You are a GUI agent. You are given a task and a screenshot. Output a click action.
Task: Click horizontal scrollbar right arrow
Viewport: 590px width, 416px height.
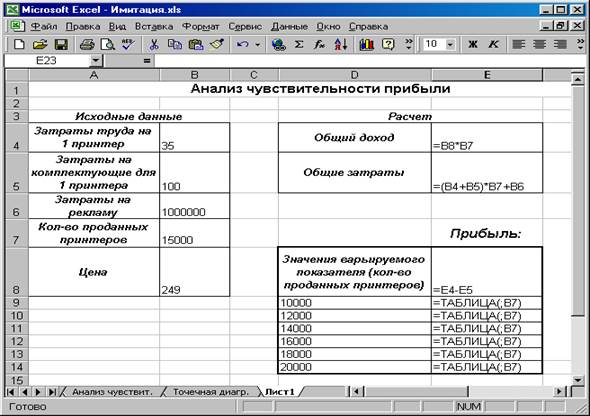pos(560,392)
